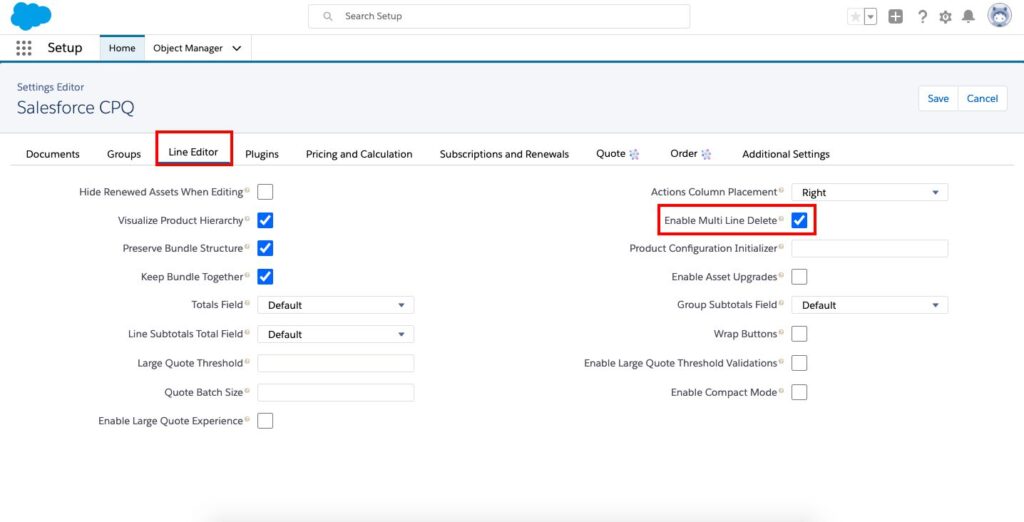
Task: Toggle the Wrap Buttons checkbox
Action: pos(799,334)
